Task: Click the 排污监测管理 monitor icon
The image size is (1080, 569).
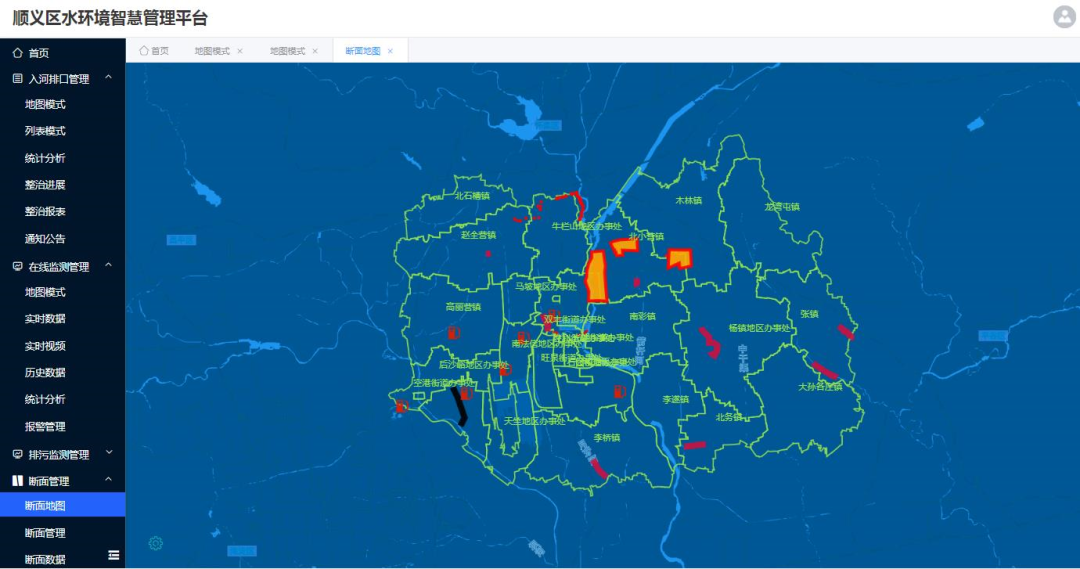Action: pyautogui.click(x=17, y=454)
